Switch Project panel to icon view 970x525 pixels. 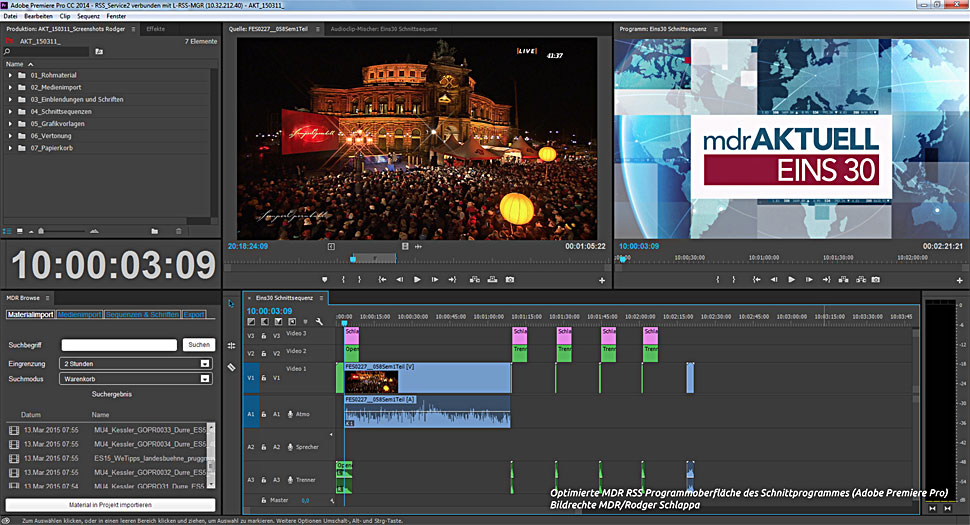(20, 231)
